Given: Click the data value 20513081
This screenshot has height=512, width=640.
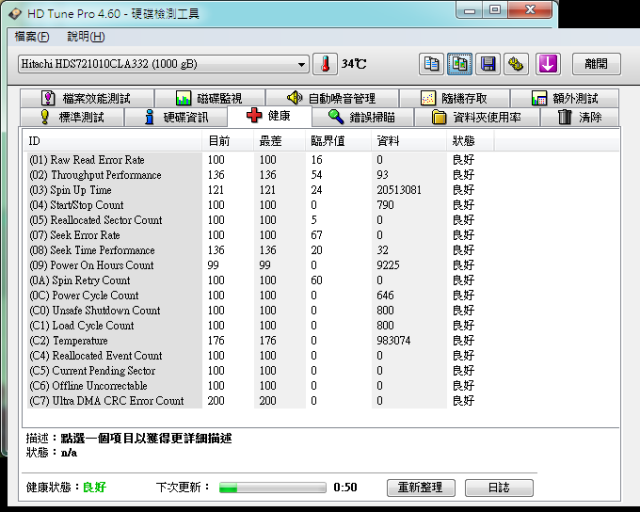Looking at the screenshot, I should click(399, 190).
